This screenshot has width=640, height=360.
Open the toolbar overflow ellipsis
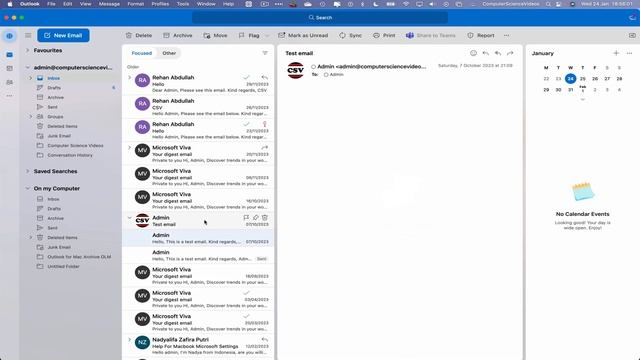tap(507, 36)
